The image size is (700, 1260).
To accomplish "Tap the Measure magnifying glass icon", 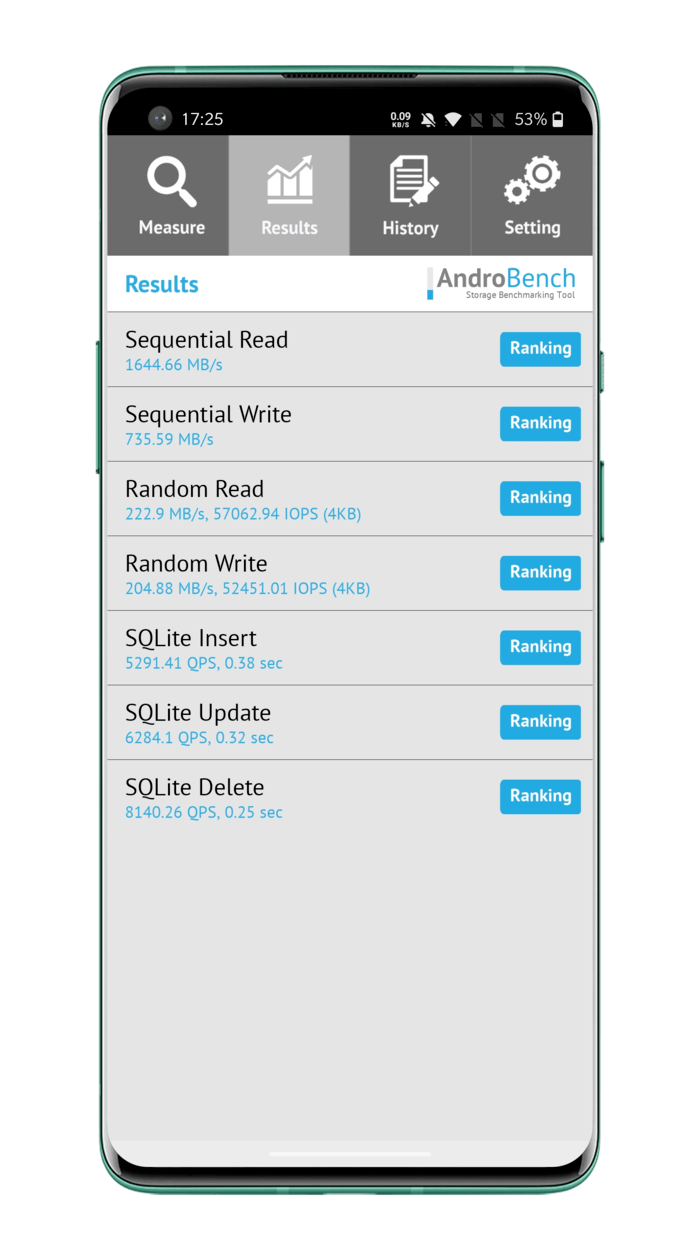I will 171,182.
